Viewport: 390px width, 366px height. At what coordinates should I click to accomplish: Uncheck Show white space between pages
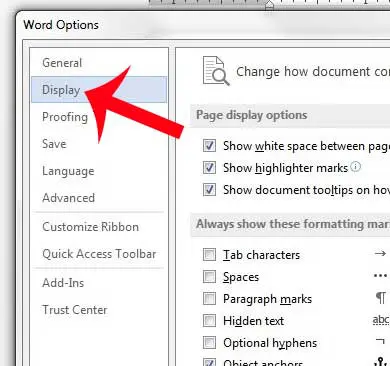209,146
